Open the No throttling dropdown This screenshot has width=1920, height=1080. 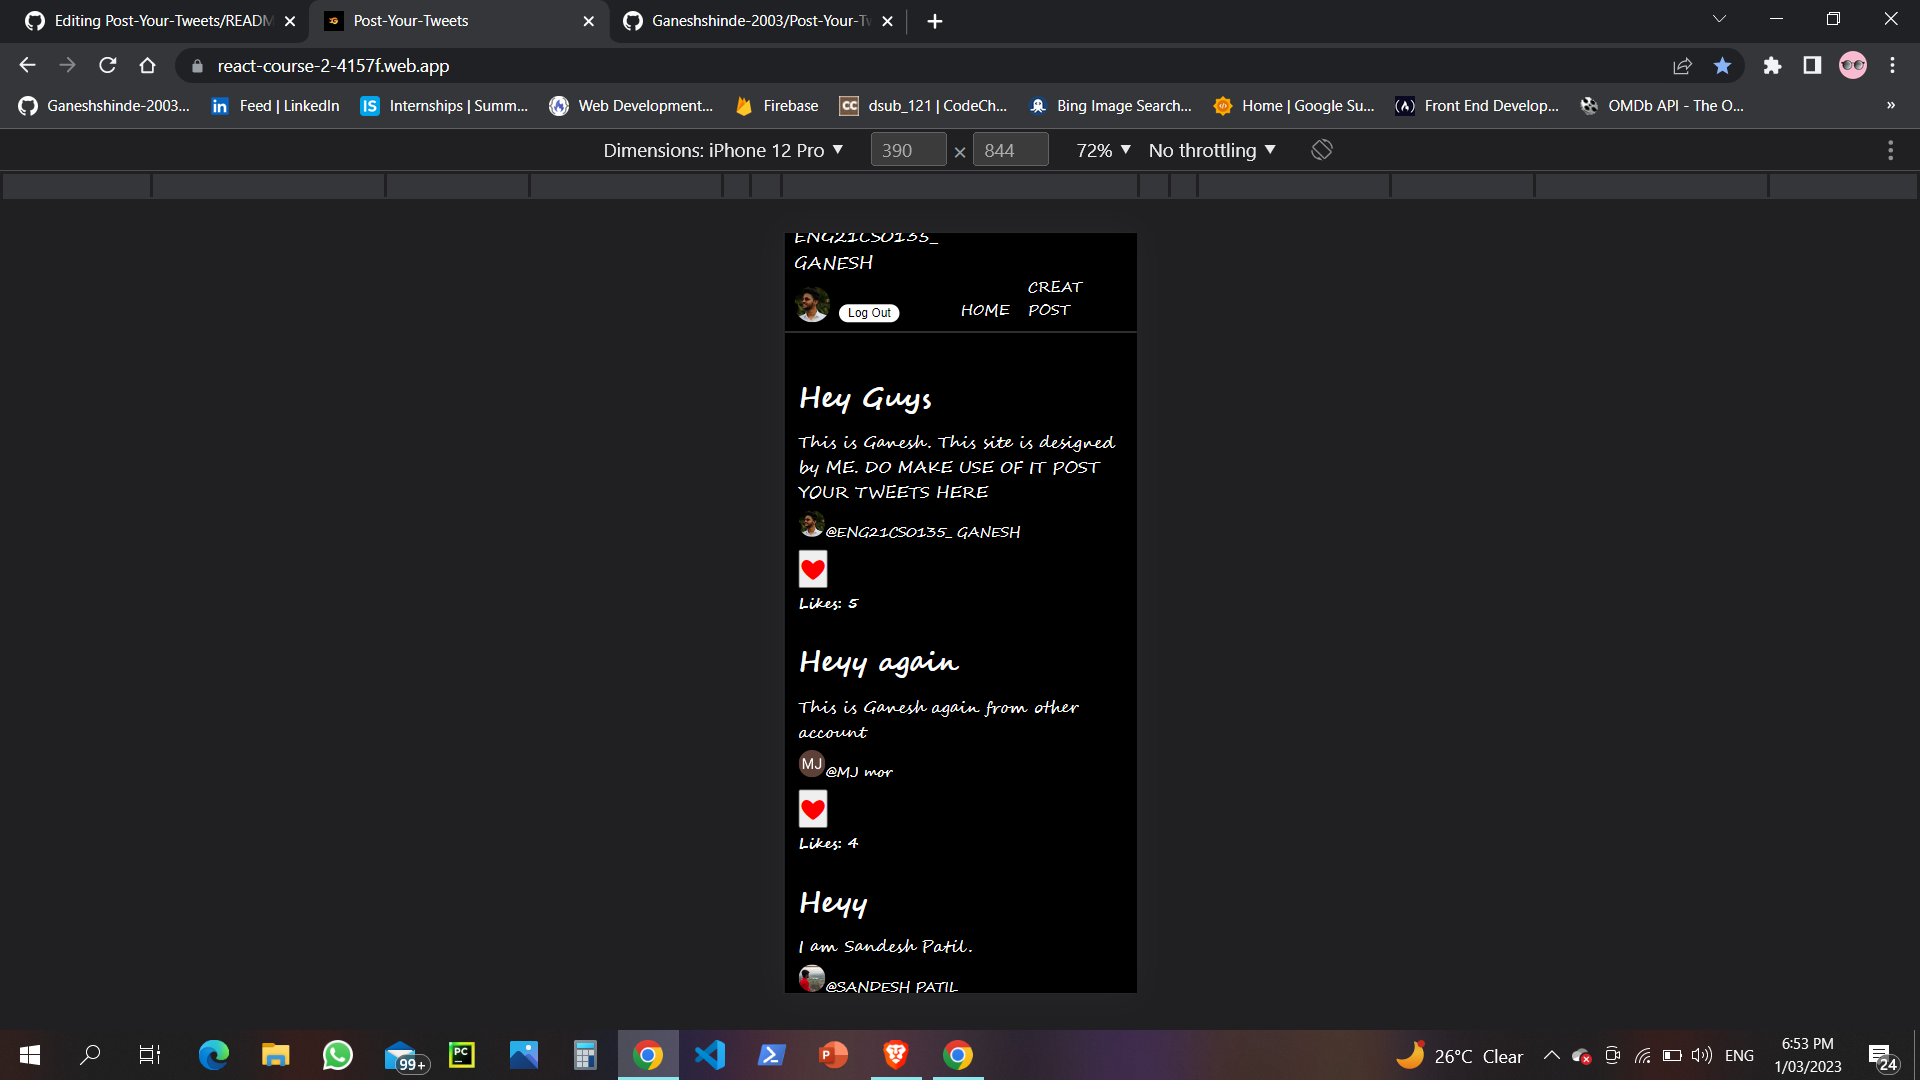pyautogui.click(x=1212, y=150)
